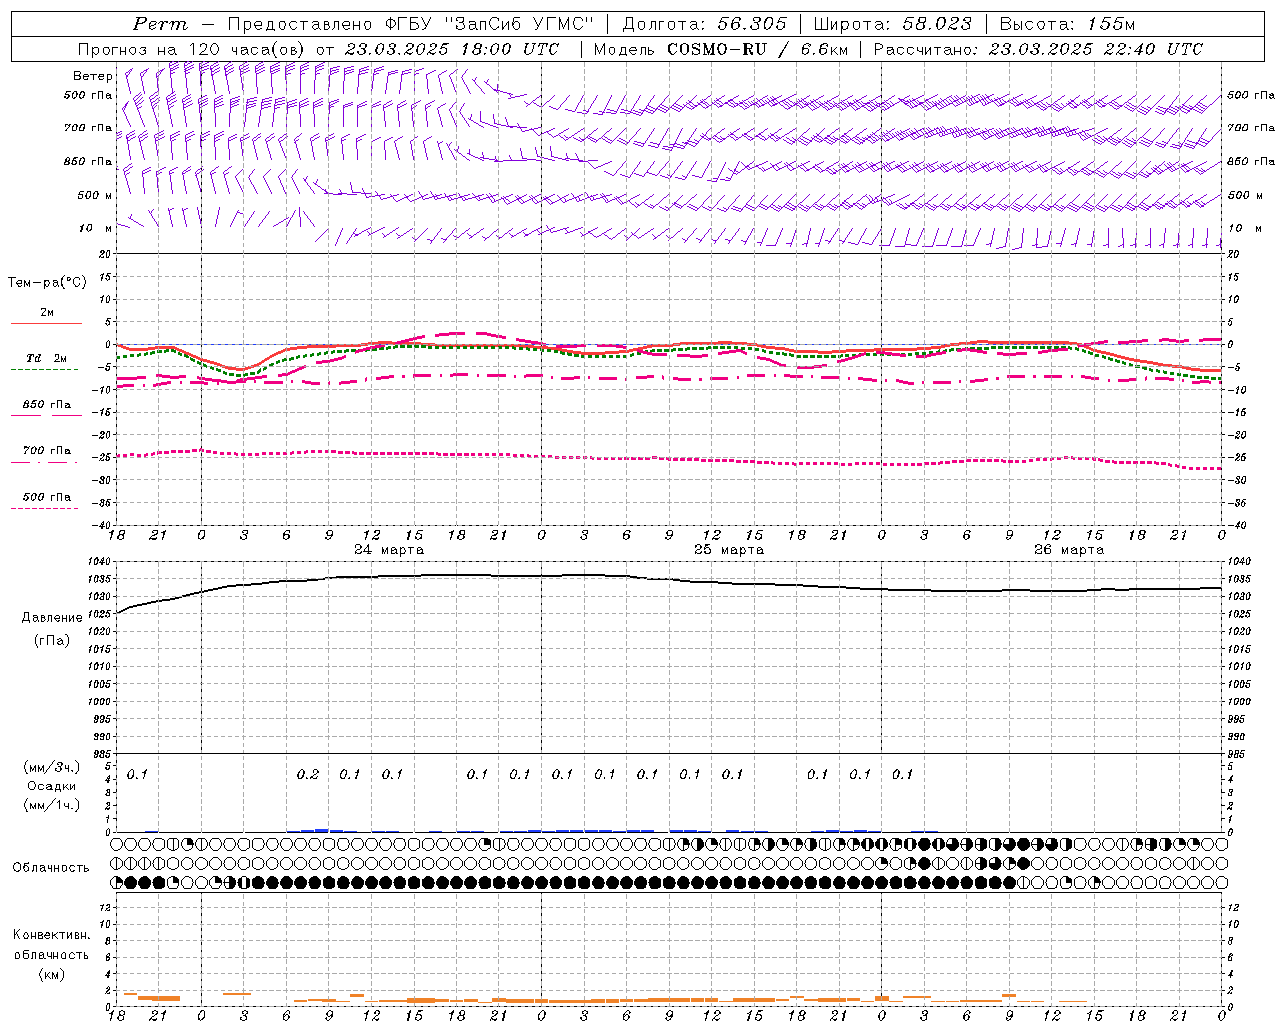This screenshot has height=1024, width=1280.
Task: Click the latitude value "Широта: 58.023"
Action: (892, 24)
